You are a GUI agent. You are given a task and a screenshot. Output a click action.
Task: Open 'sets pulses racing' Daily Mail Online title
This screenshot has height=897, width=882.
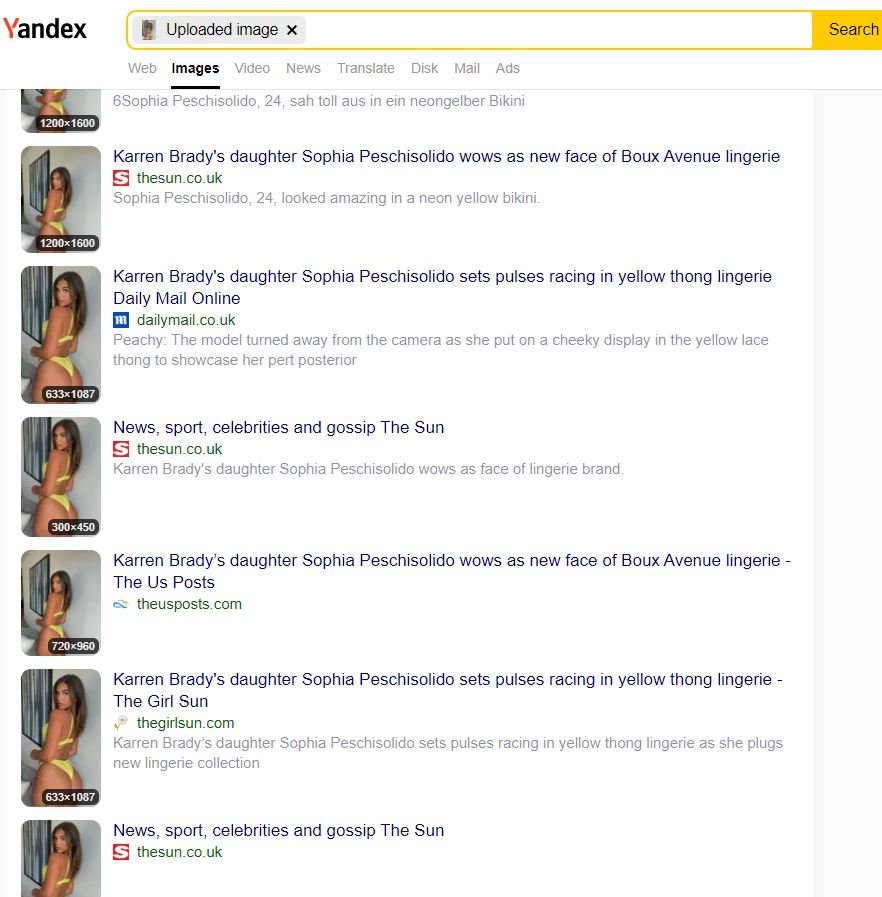[x=442, y=287]
